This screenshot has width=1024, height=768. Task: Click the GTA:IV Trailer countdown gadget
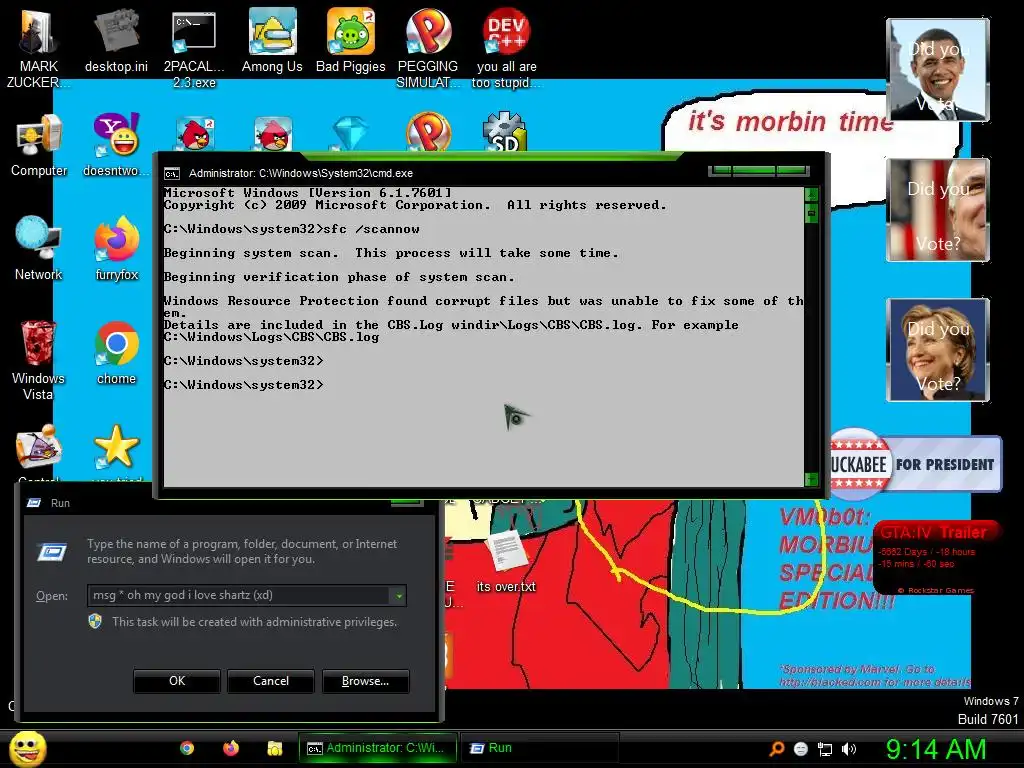click(934, 557)
